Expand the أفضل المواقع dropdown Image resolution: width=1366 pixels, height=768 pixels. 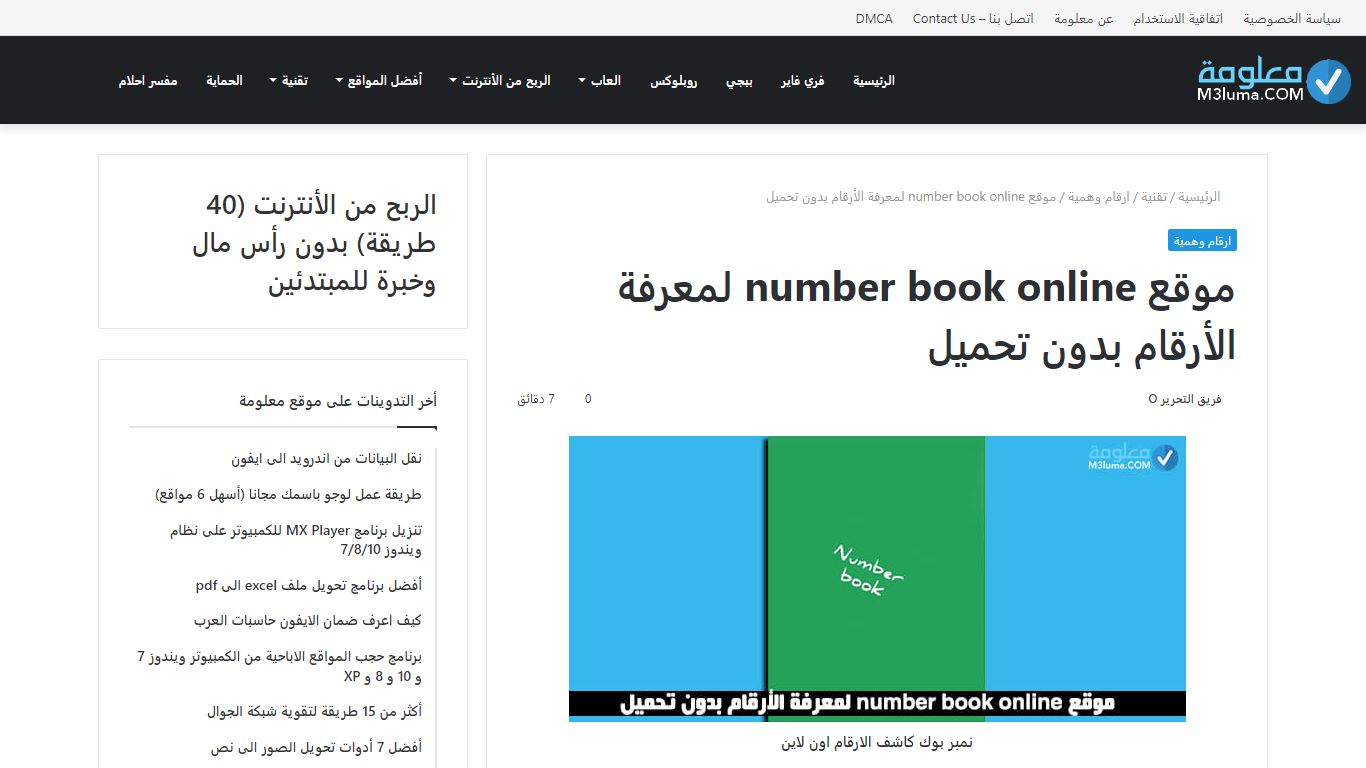[x=379, y=81]
